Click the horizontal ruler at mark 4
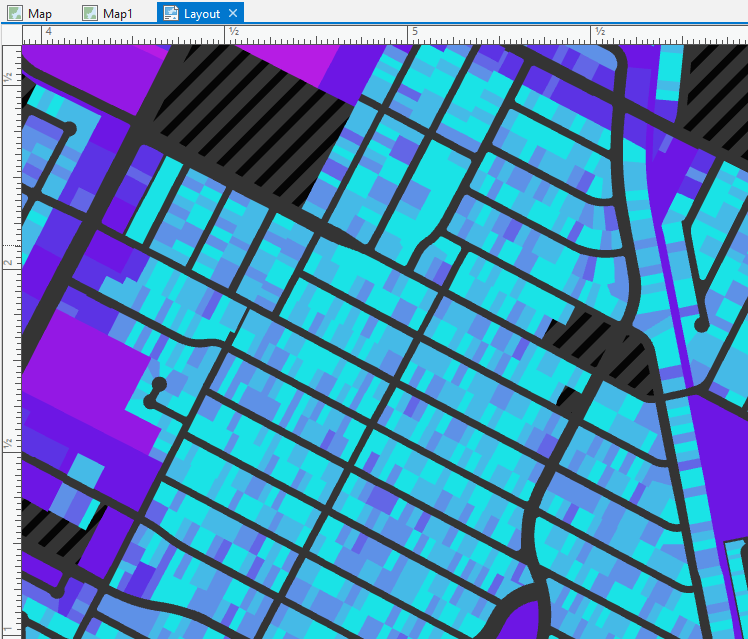This screenshot has width=748, height=639. [48, 31]
